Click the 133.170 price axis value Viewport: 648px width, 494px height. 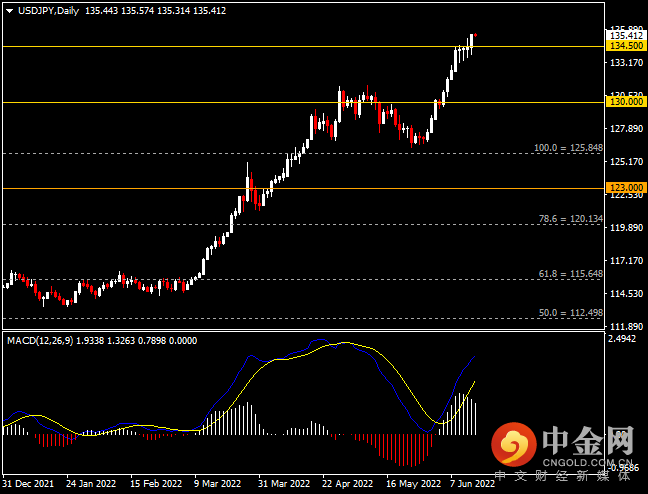coord(627,62)
